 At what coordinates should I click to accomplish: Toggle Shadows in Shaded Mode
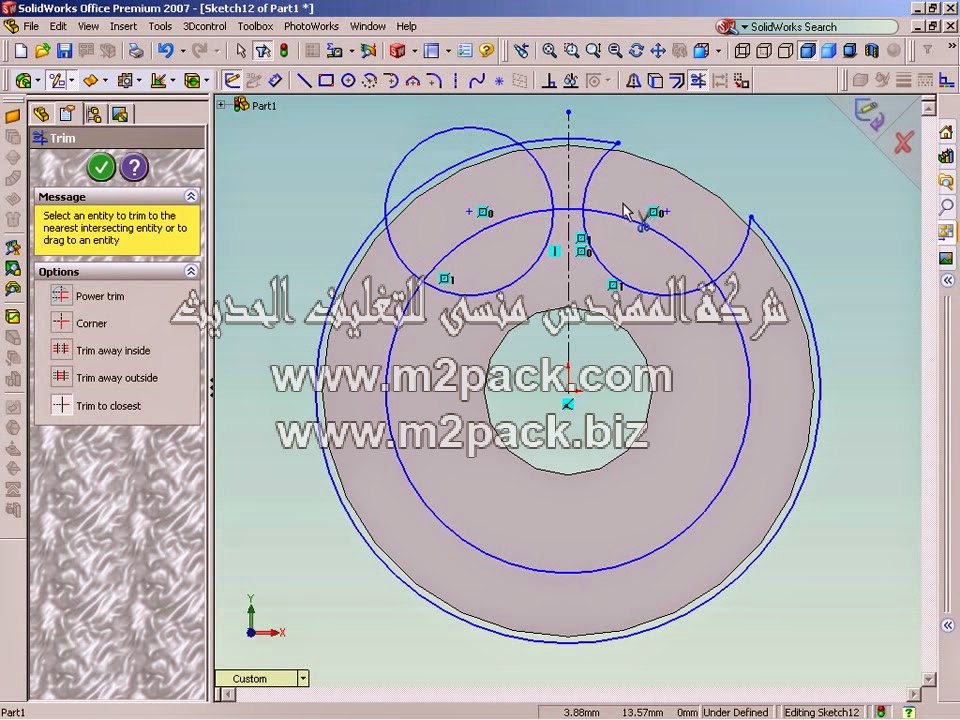tap(850, 51)
